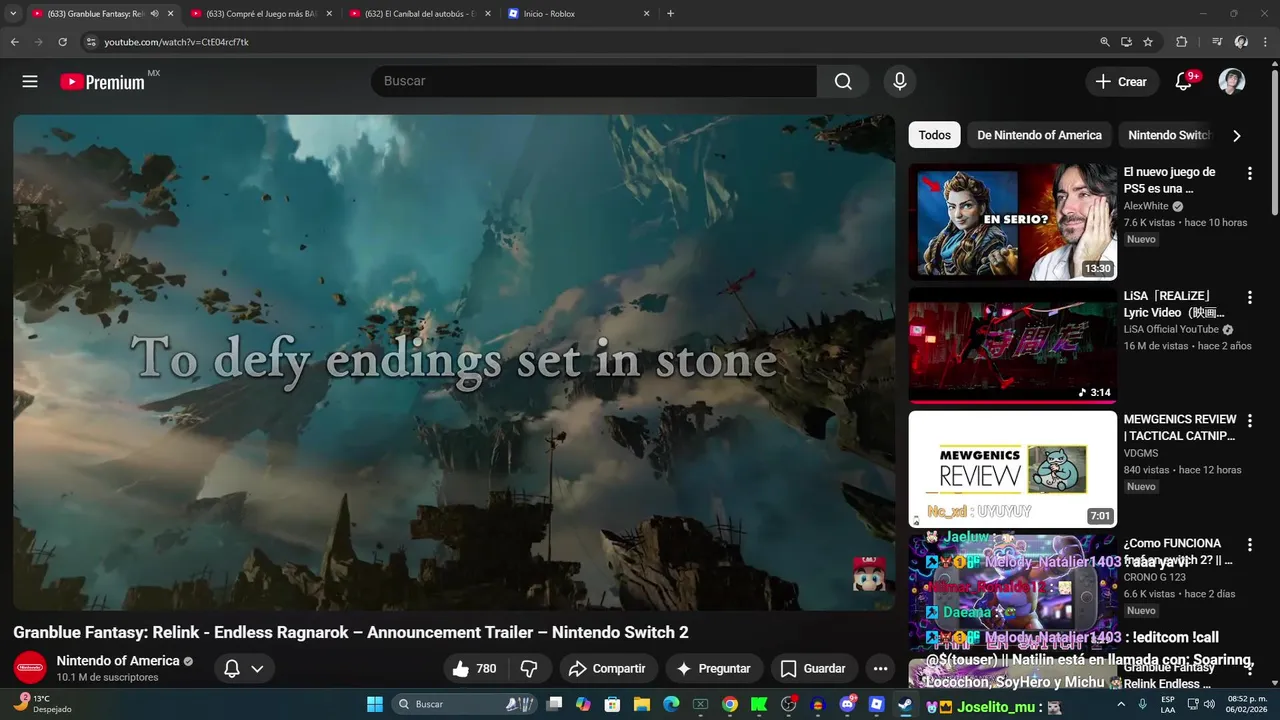
Task: Bookmark this page with star icon
Action: tap(1148, 42)
